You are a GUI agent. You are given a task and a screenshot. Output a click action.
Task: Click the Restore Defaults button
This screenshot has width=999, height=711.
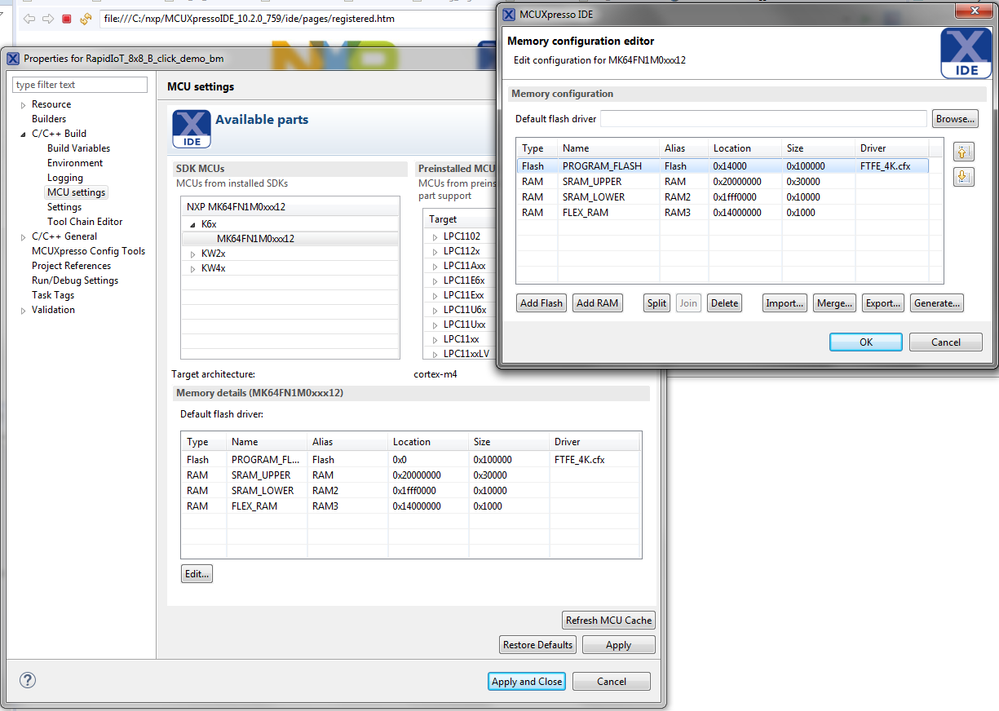[538, 645]
